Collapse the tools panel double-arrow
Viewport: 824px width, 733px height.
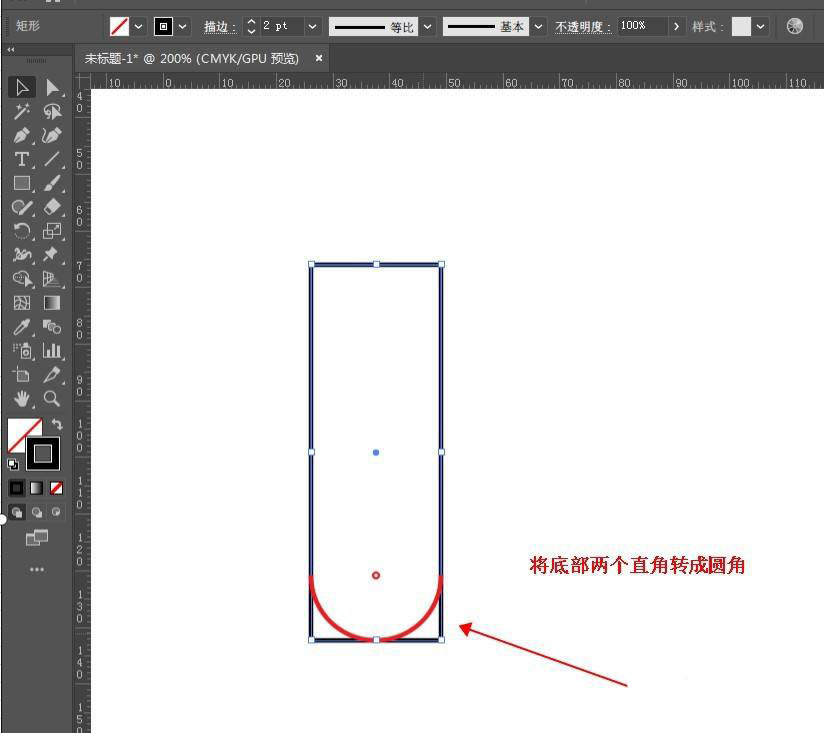[11, 49]
